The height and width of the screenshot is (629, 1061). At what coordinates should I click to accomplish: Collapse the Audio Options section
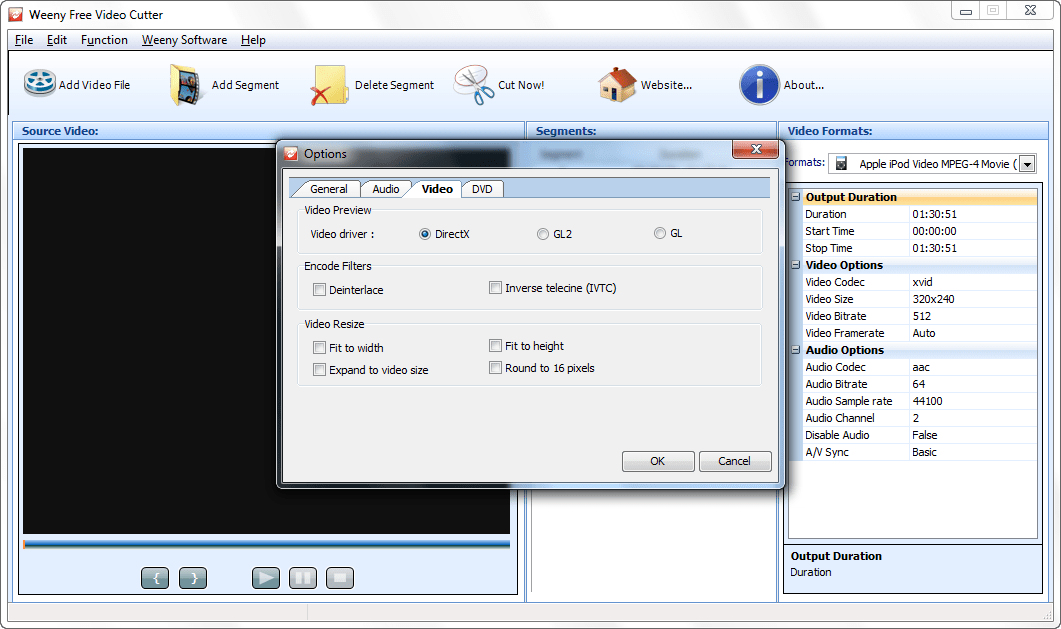tap(796, 350)
